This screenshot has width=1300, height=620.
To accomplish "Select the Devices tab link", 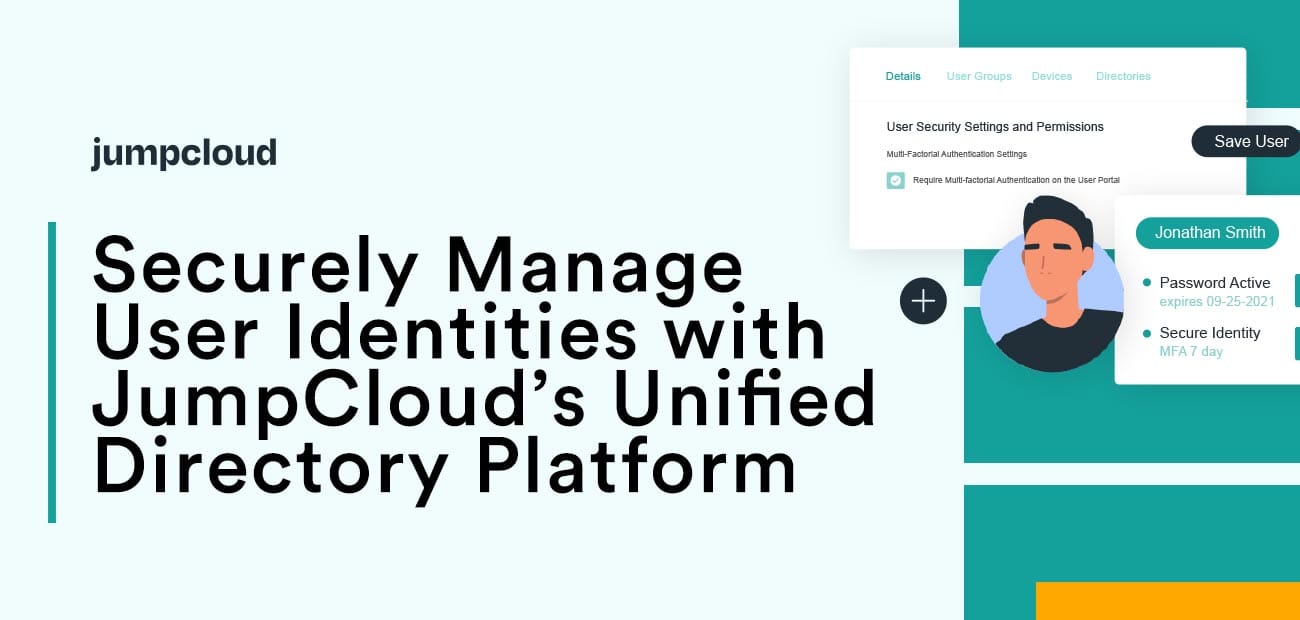I will 1052,76.
